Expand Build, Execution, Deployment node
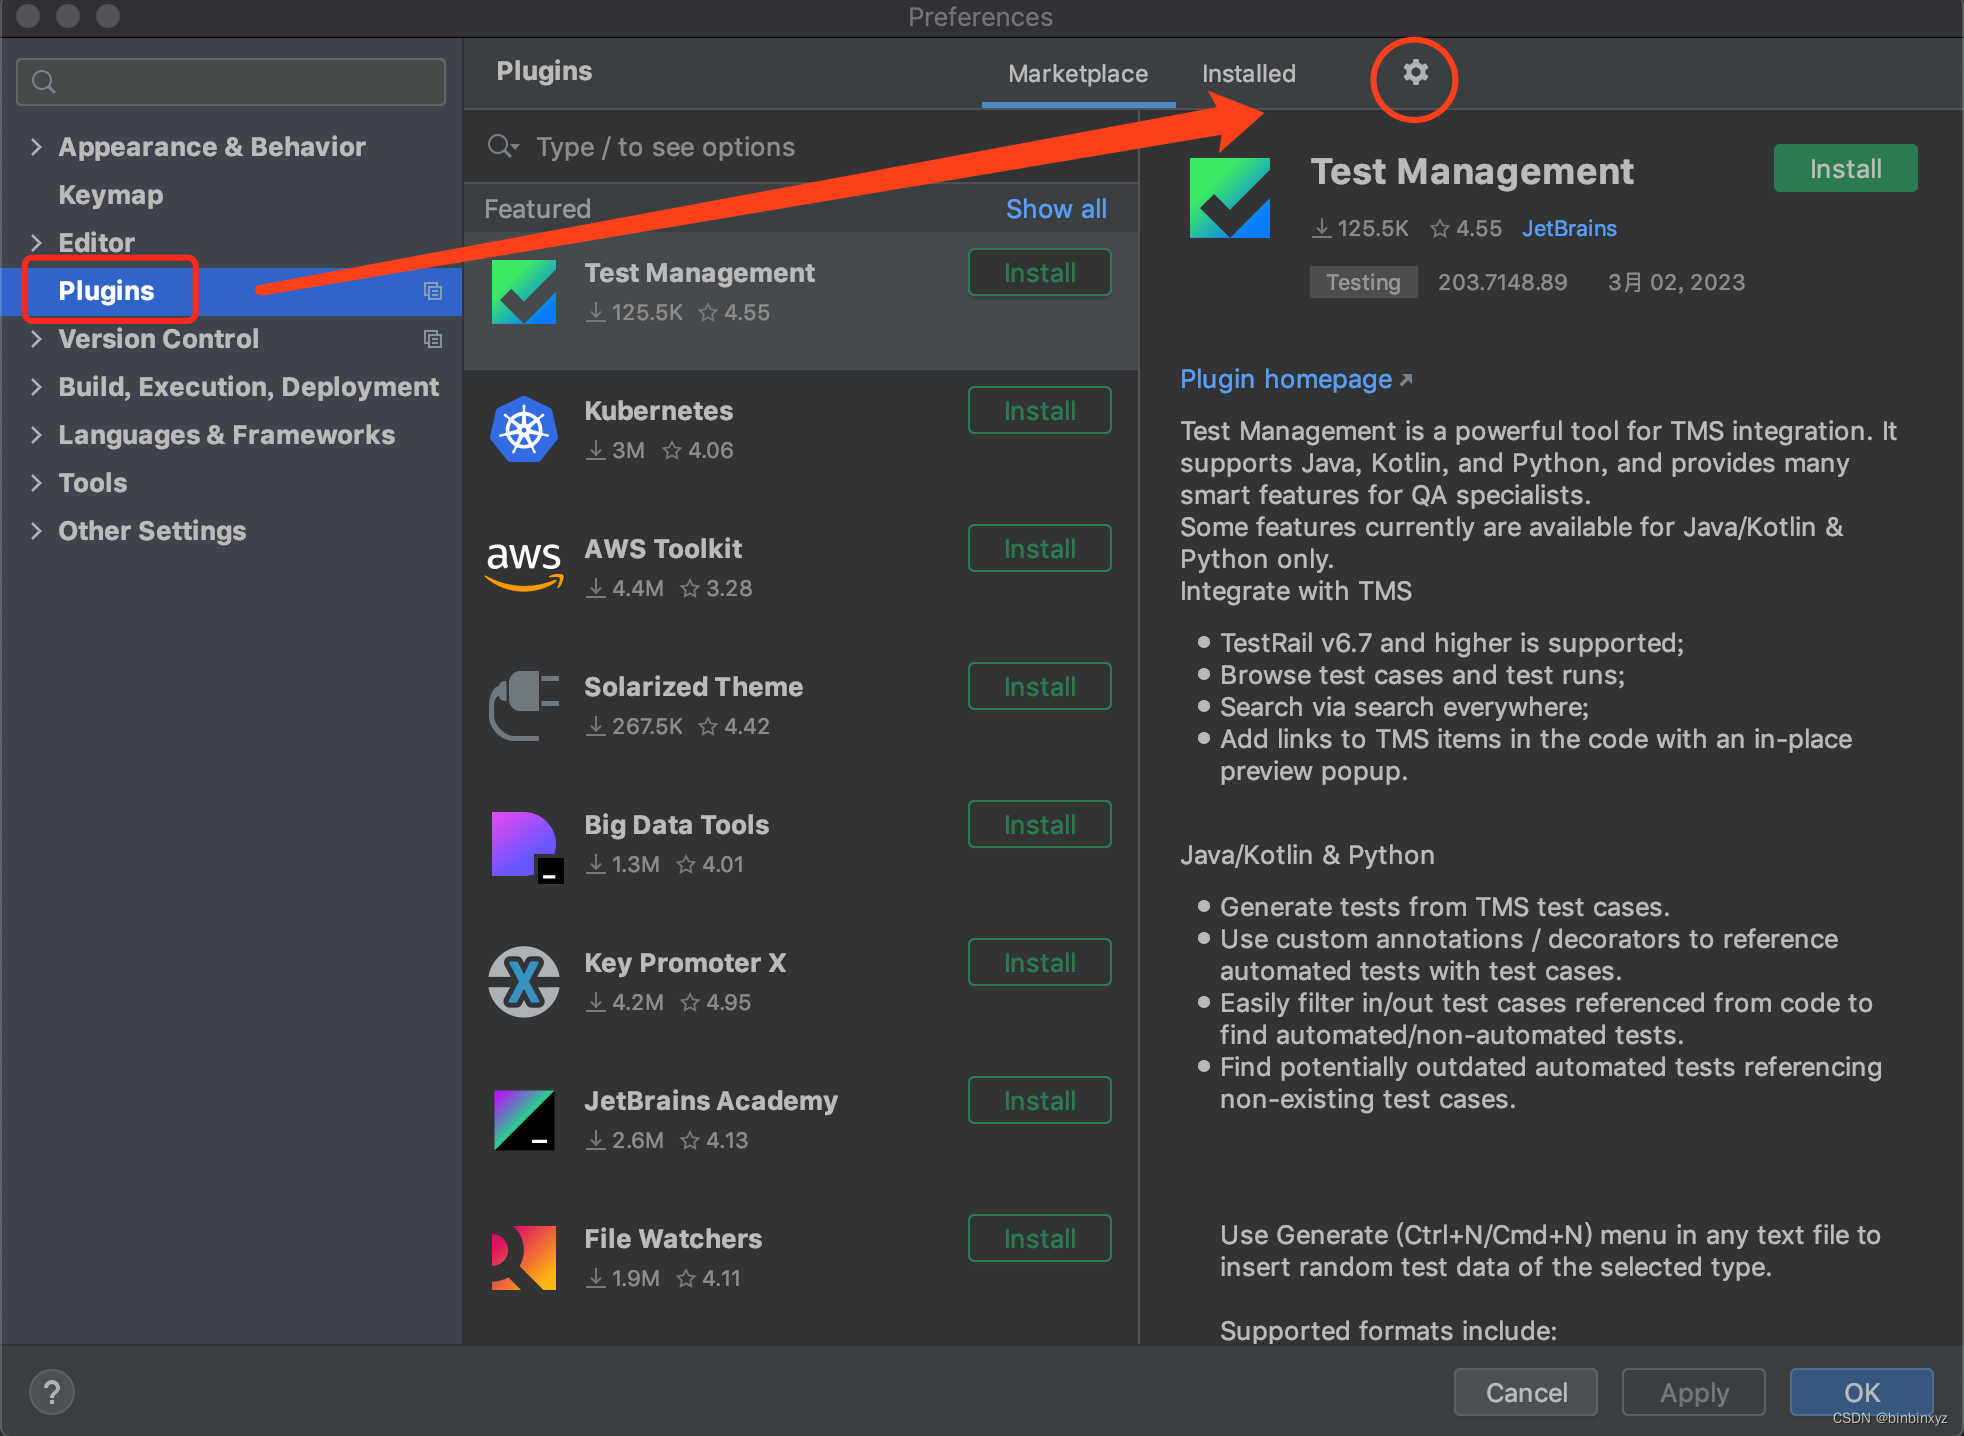This screenshot has width=1964, height=1436. point(36,387)
